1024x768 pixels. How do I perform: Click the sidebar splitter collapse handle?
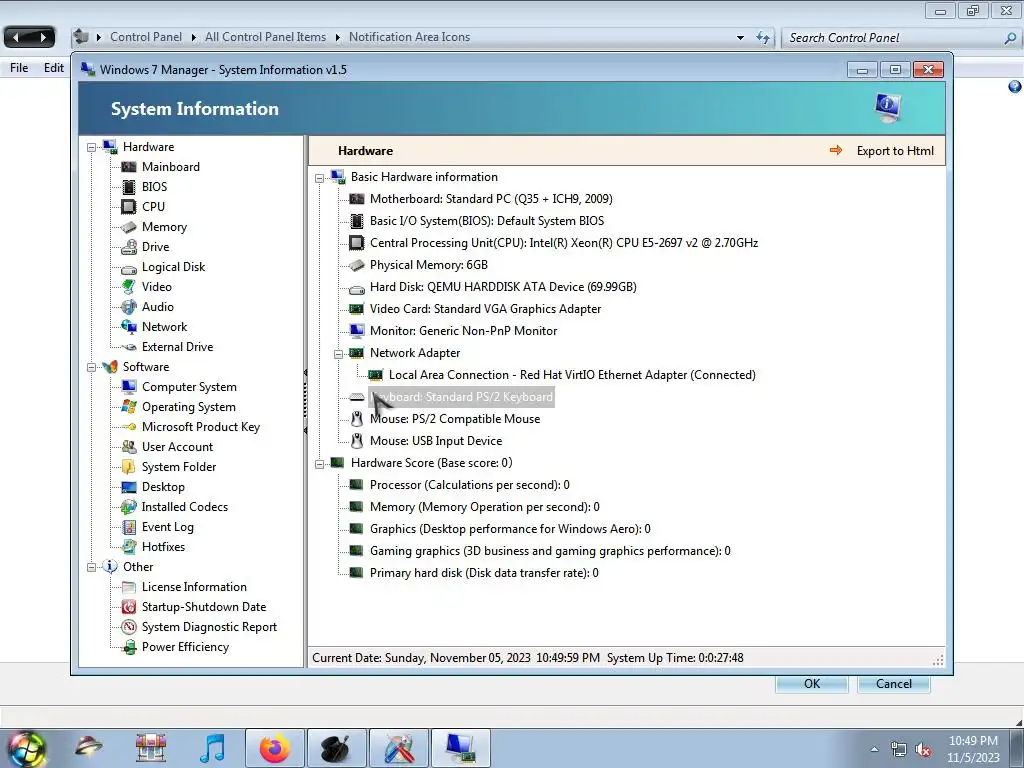(305, 401)
